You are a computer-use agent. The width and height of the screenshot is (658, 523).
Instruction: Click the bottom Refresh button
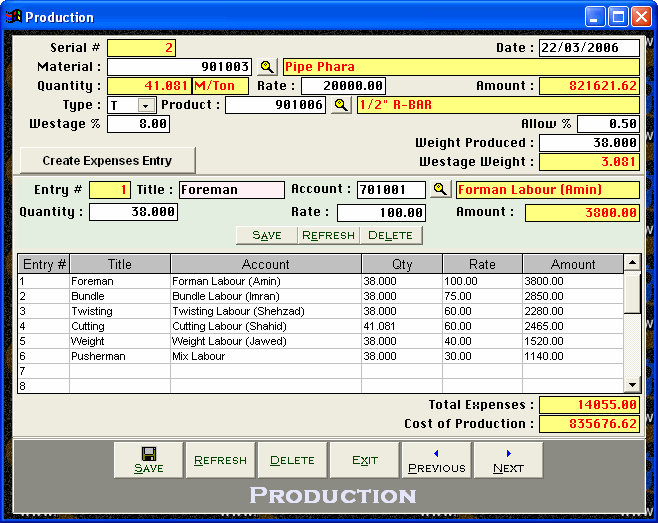(x=220, y=460)
